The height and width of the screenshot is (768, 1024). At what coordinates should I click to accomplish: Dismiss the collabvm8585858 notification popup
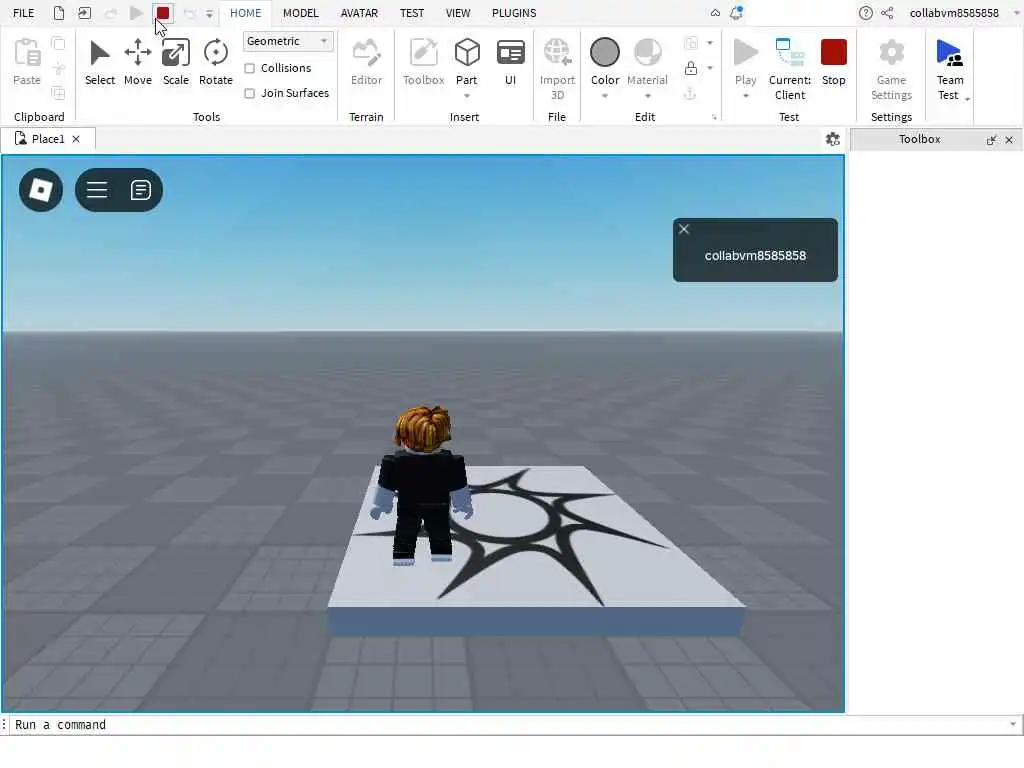coord(684,229)
